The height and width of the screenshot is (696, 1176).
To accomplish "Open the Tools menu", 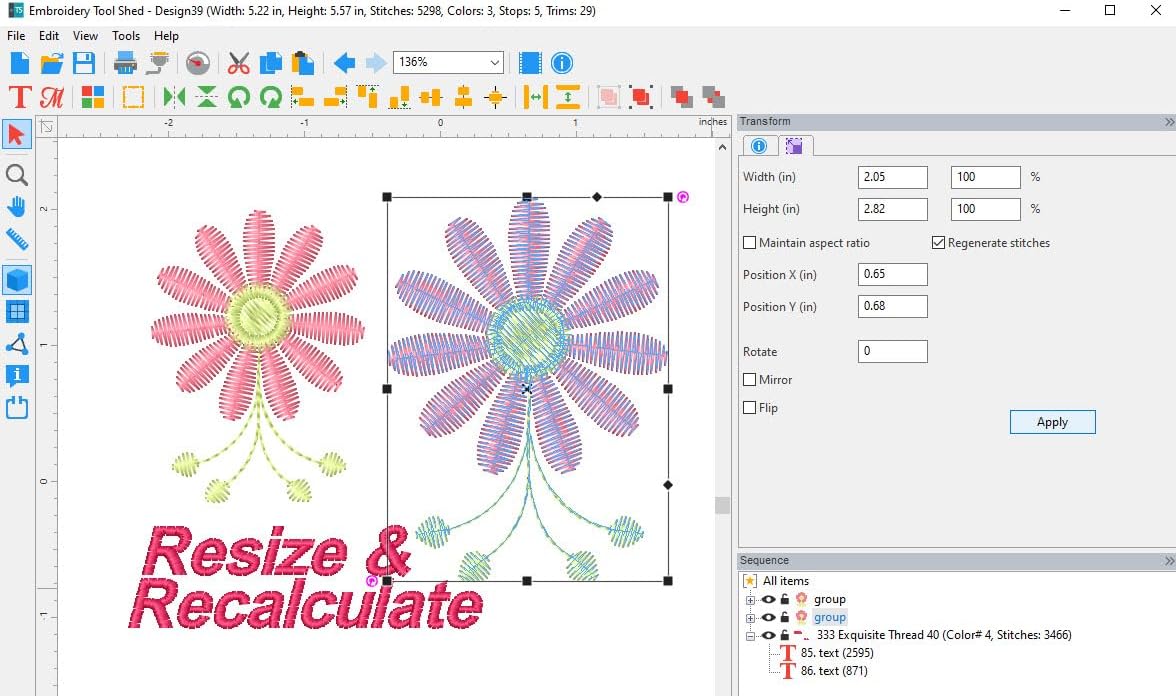I will point(126,36).
